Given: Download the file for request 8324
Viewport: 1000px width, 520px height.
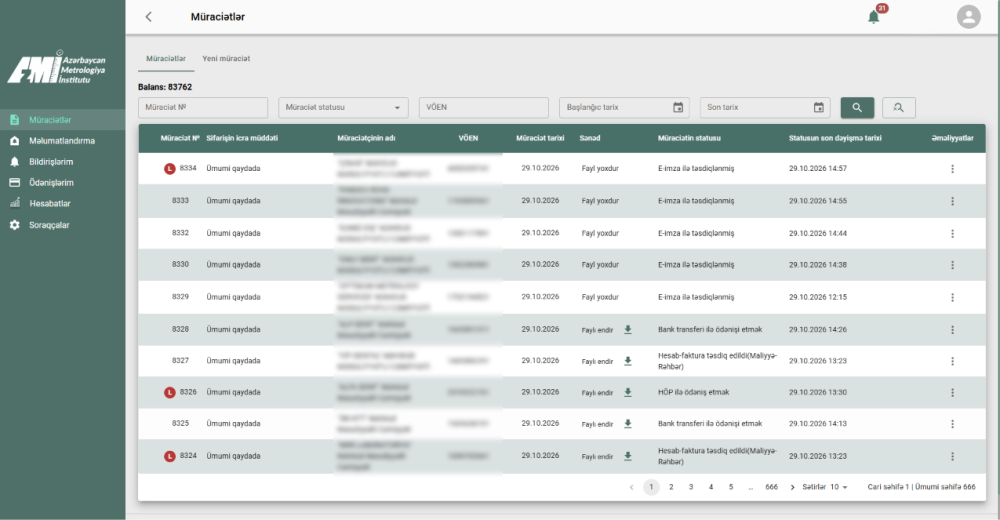Looking at the screenshot, I should [628, 456].
